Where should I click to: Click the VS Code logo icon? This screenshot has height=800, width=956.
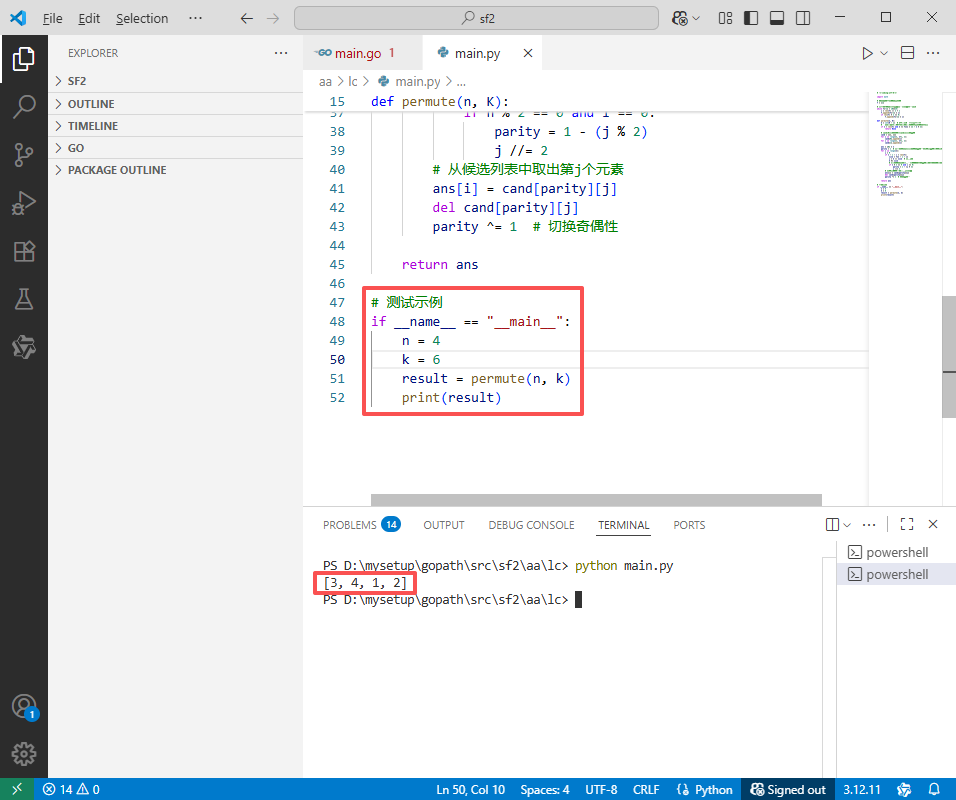pyautogui.click(x=18, y=18)
